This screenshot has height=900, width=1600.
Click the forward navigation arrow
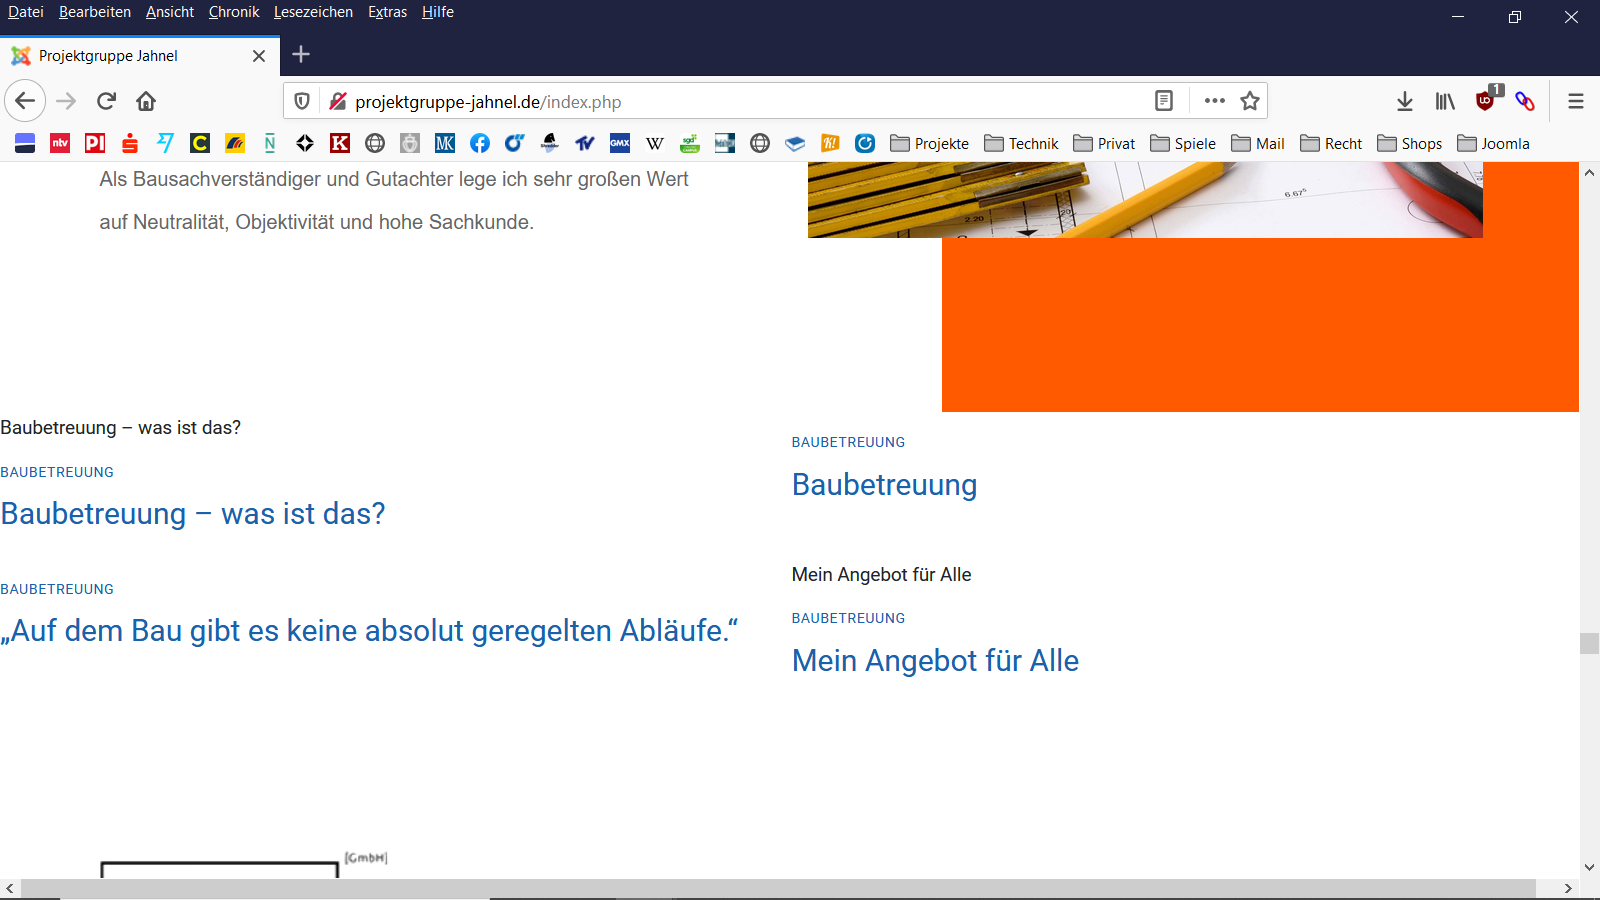66,101
